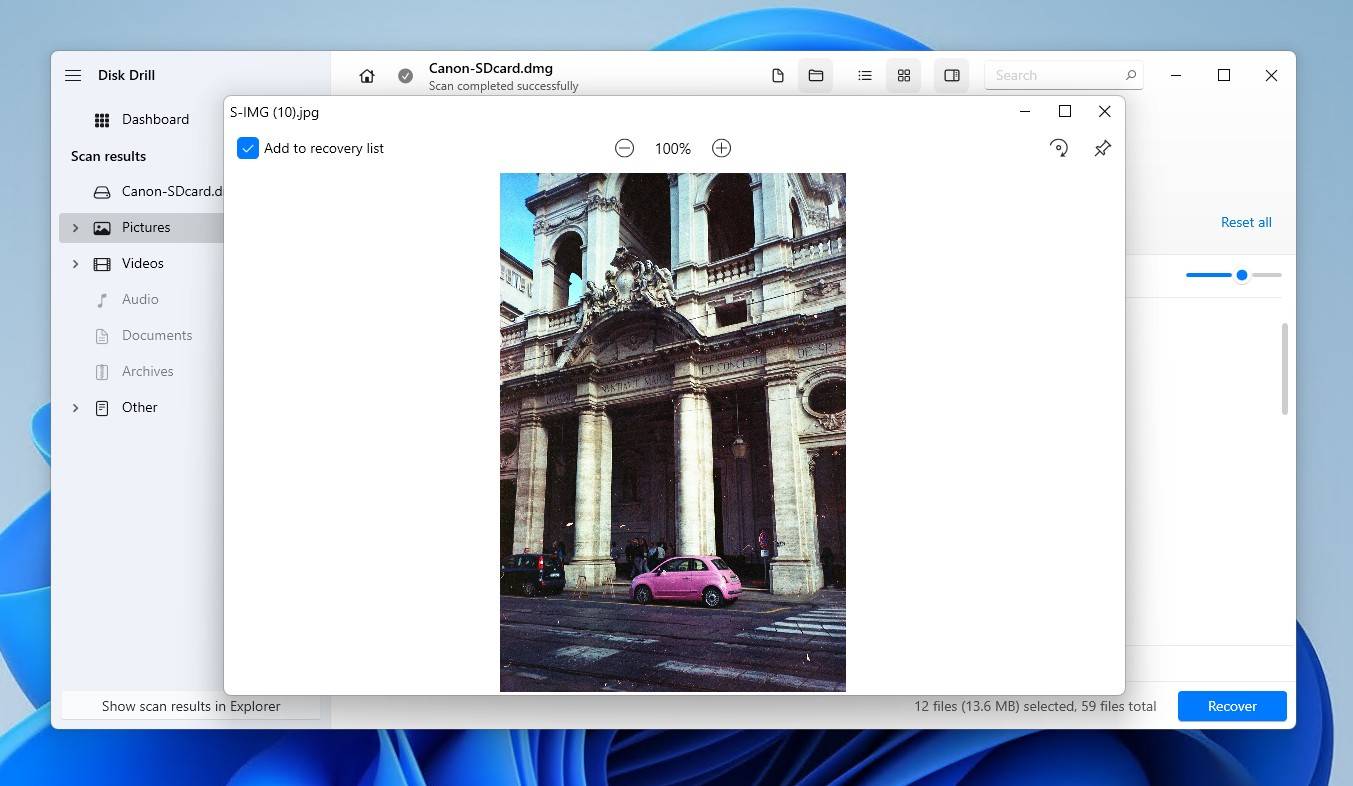Zoom in the preview image
This screenshot has height=786, width=1353.
pyautogui.click(x=721, y=148)
